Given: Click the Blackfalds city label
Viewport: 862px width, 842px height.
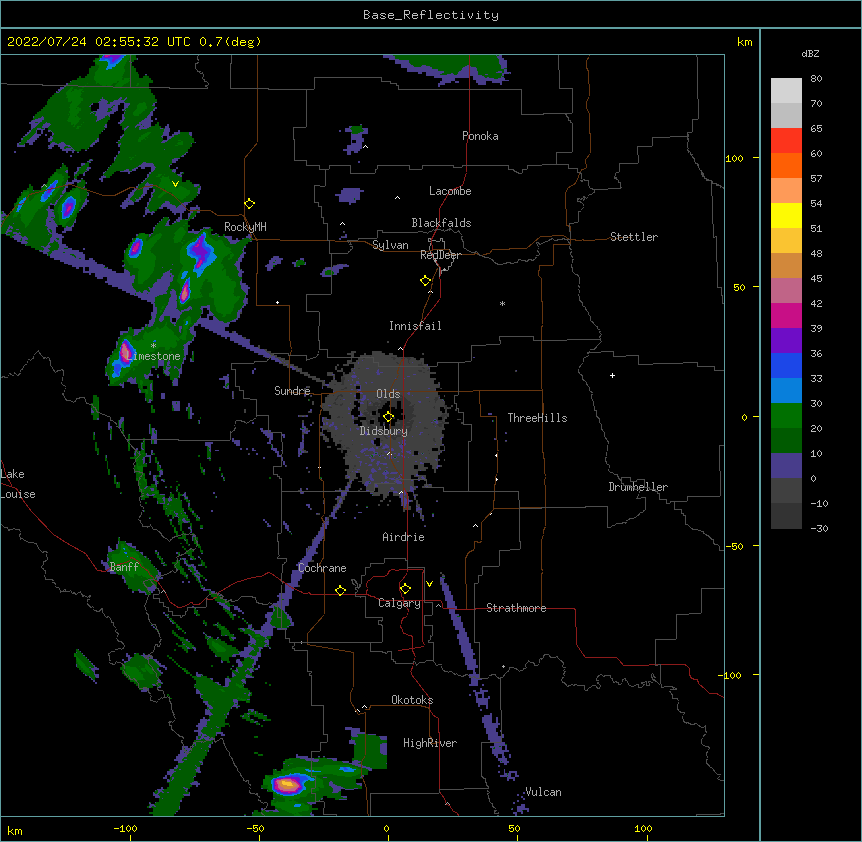Looking at the screenshot, I should pyautogui.click(x=441, y=223).
